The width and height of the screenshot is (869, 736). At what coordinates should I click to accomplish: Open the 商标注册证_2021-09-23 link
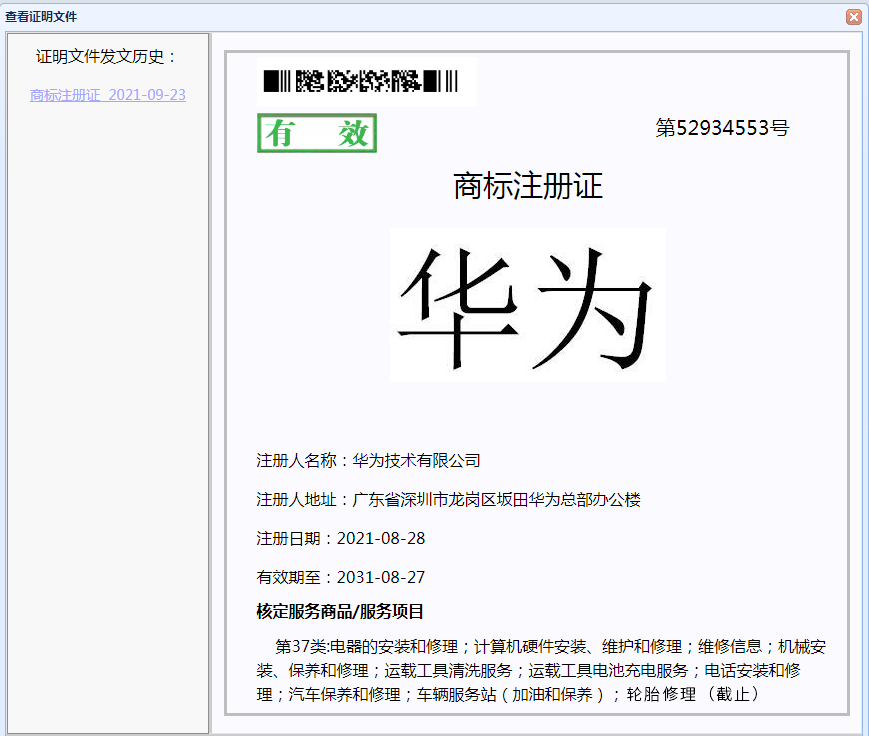pyautogui.click(x=108, y=95)
